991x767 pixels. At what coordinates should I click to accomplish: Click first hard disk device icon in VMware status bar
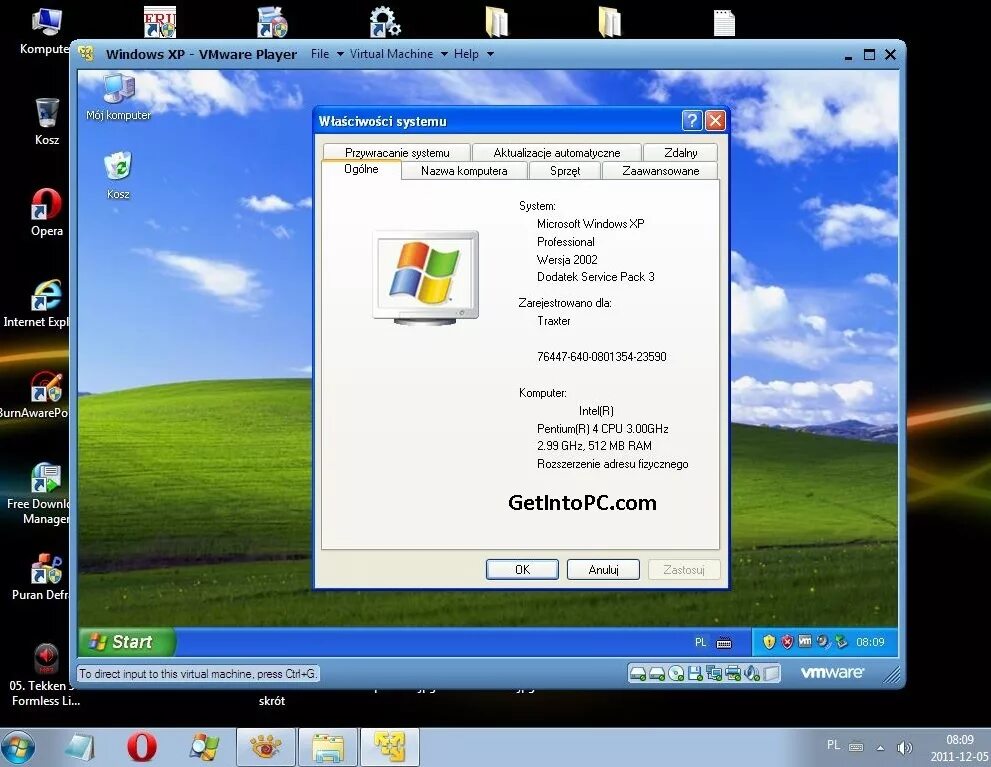point(638,674)
